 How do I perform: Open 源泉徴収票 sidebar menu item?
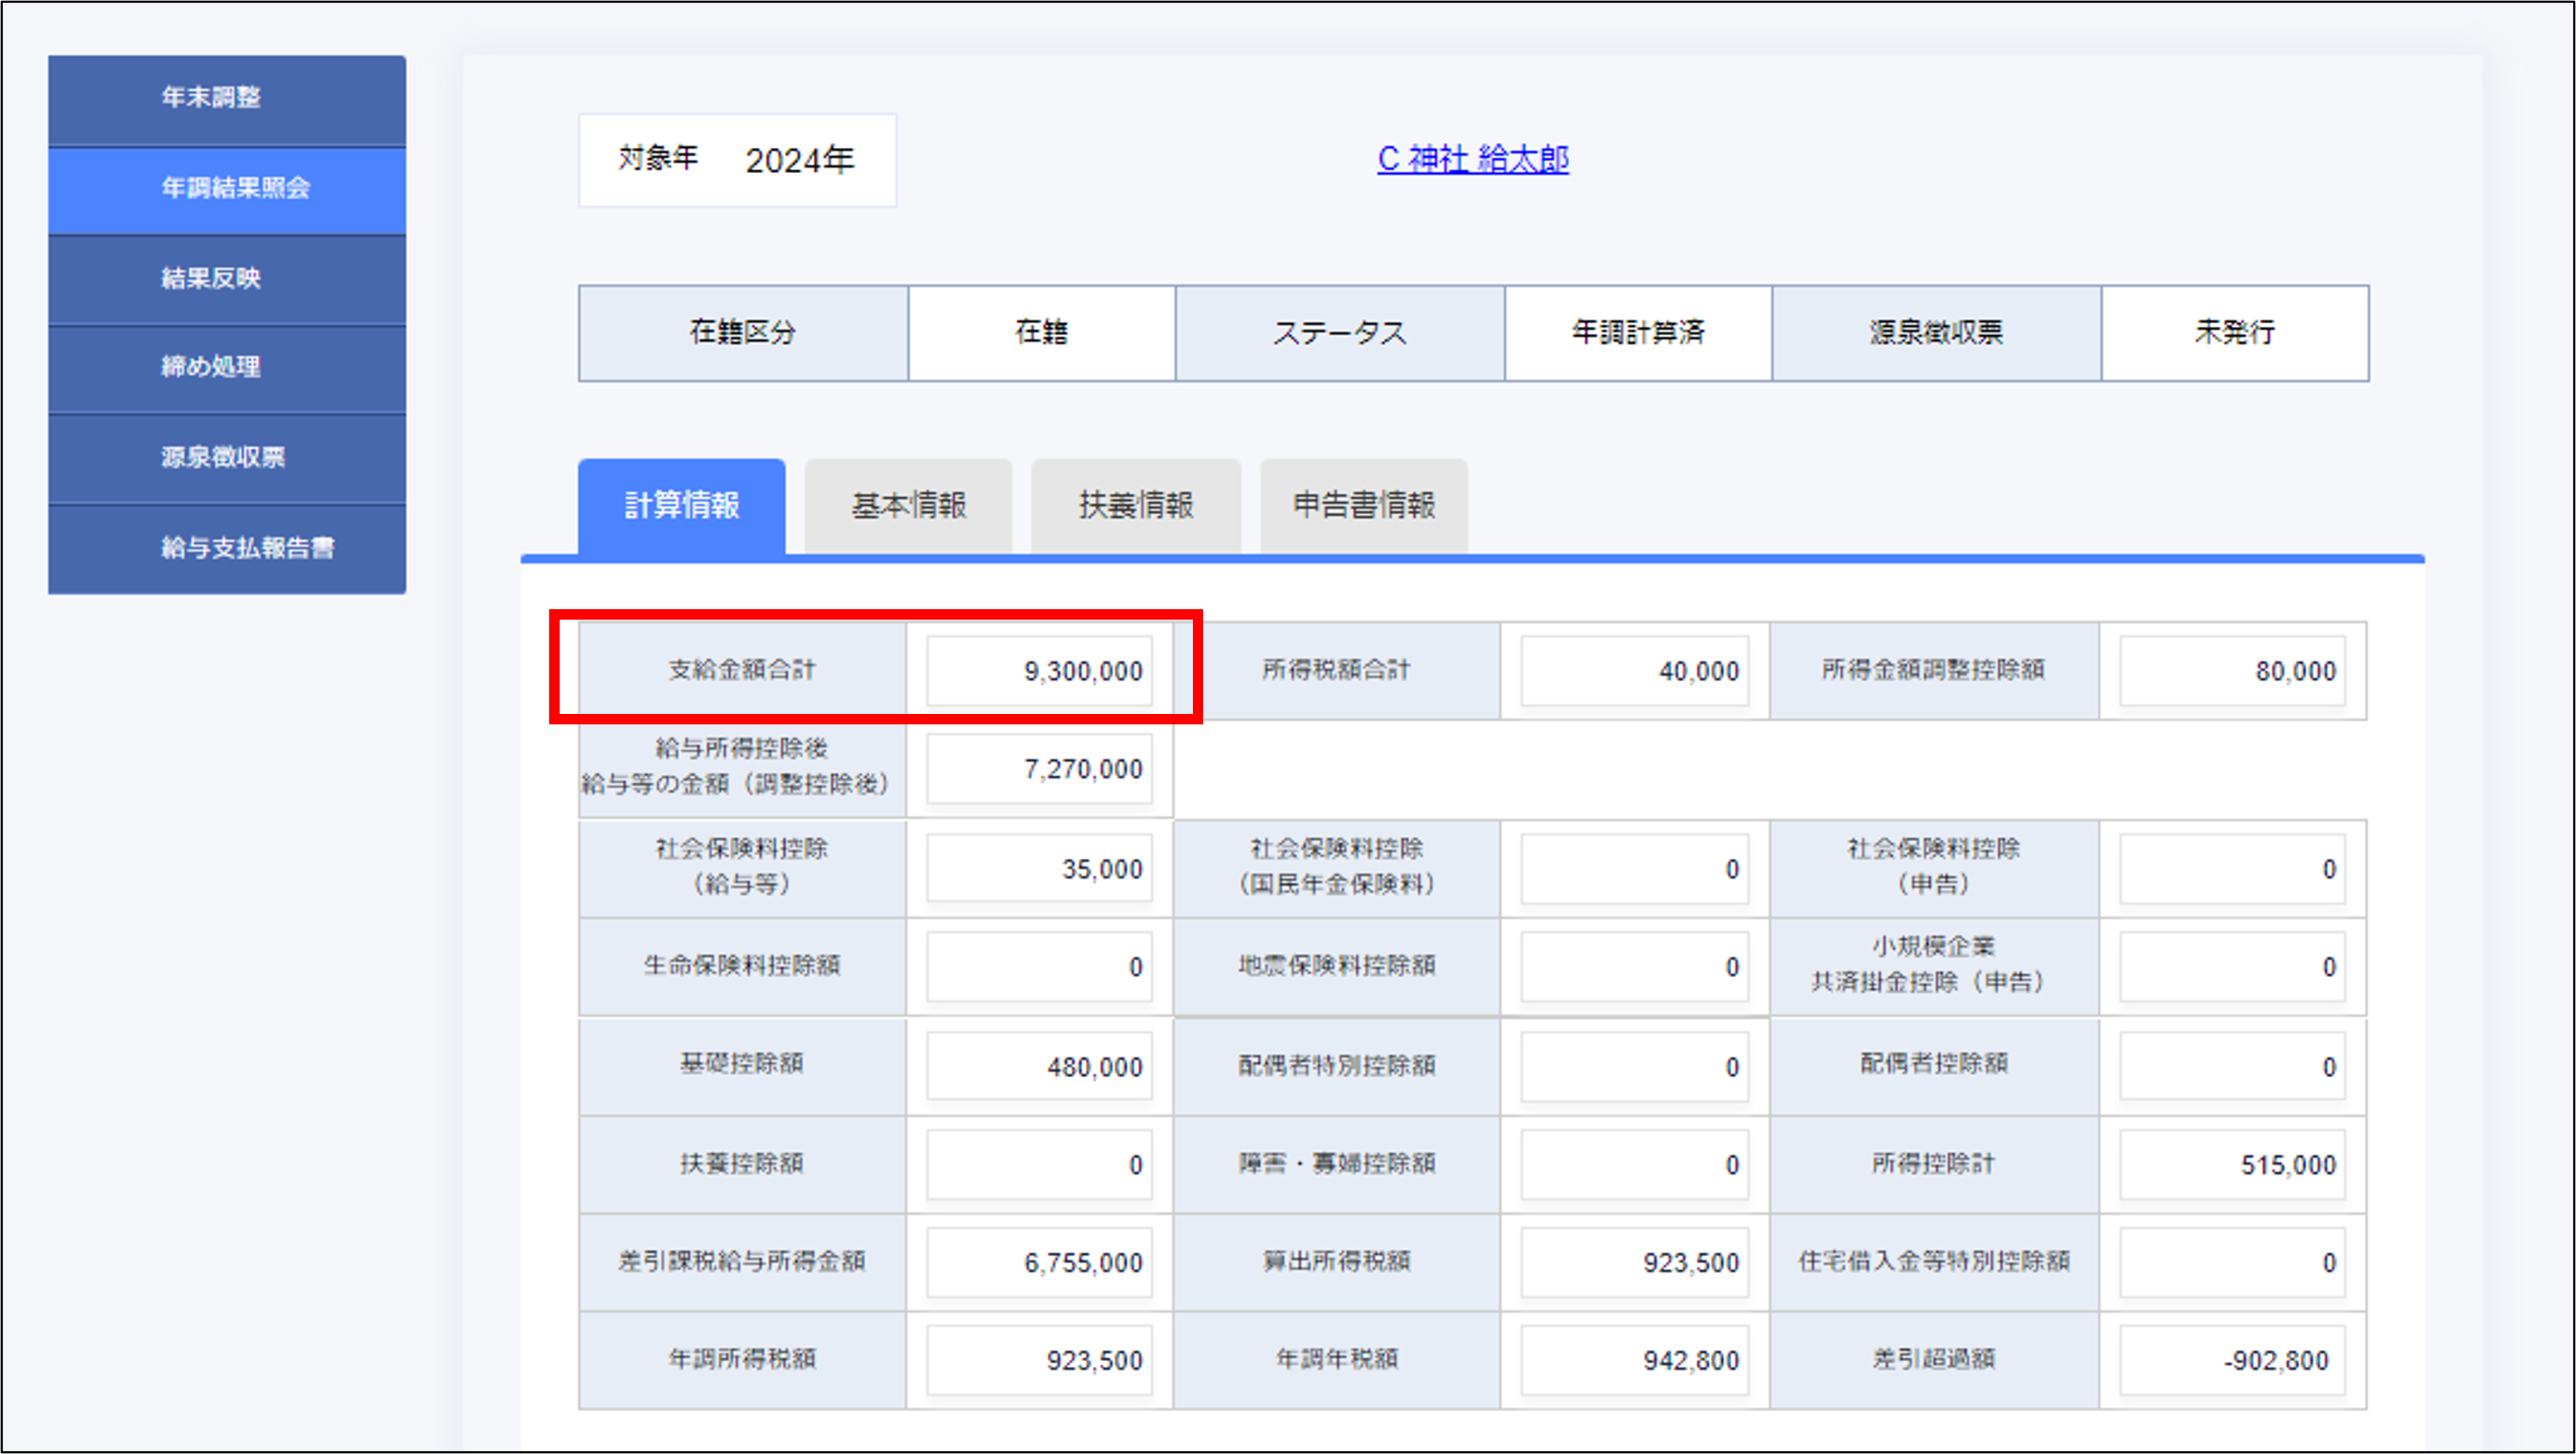(x=227, y=458)
